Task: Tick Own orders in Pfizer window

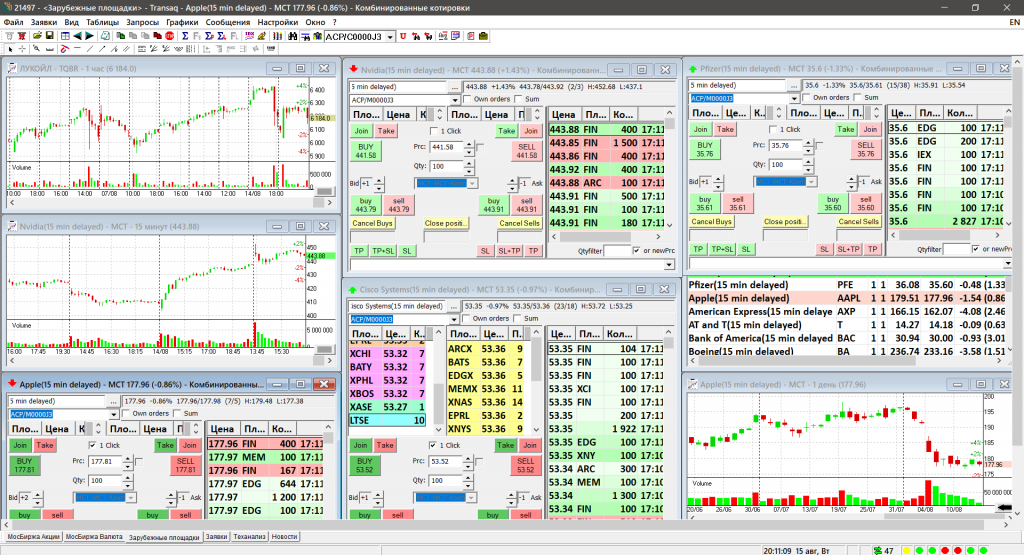Action: (807, 98)
